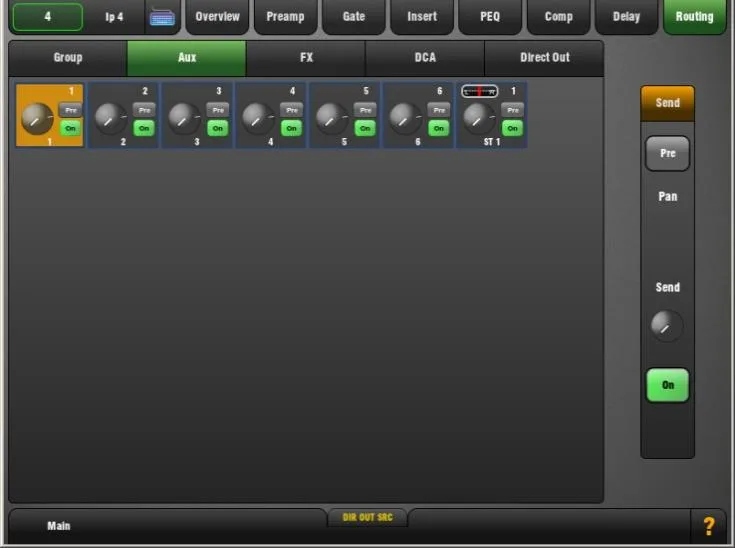The image size is (735, 548).
Task: Open the Overview tab
Action: (x=218, y=17)
